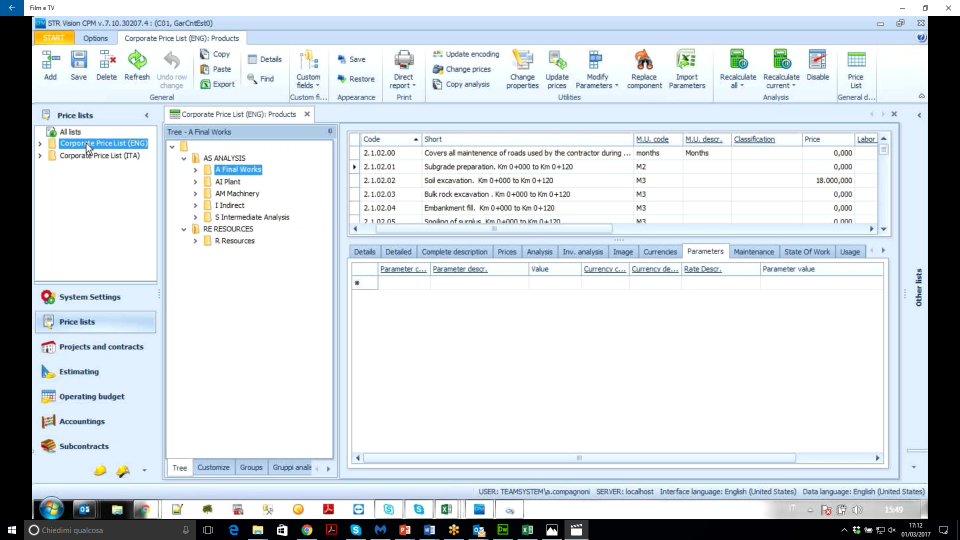Open the Prices detail tab
960x540 pixels.
tap(507, 252)
